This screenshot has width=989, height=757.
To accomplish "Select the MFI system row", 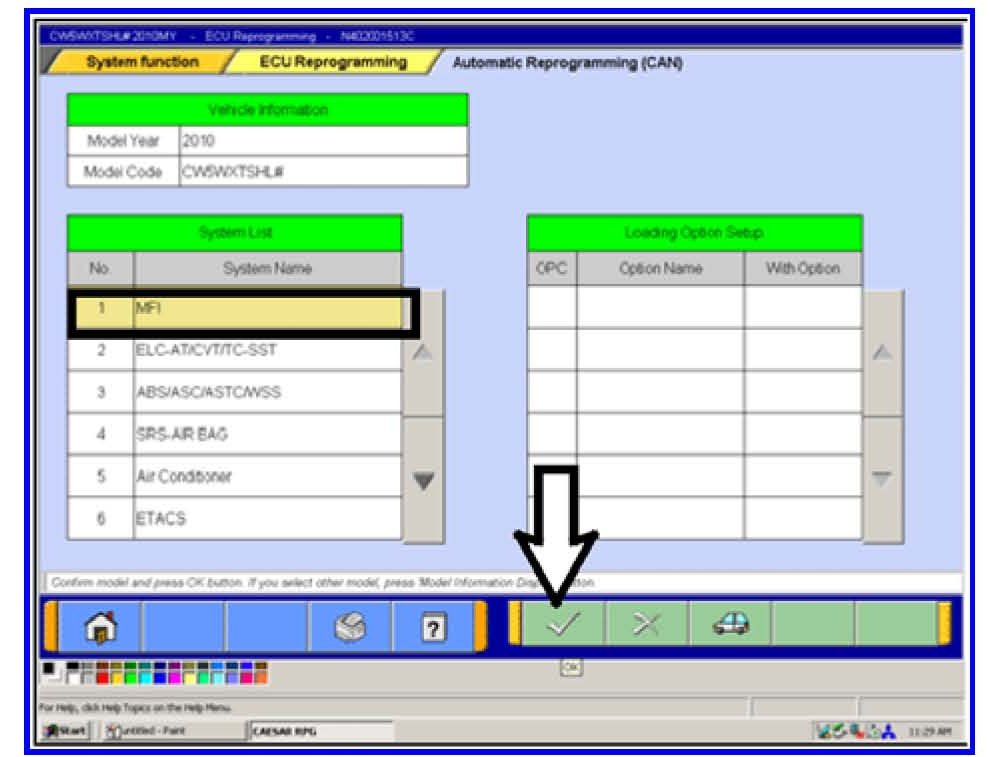I will tap(267, 309).
